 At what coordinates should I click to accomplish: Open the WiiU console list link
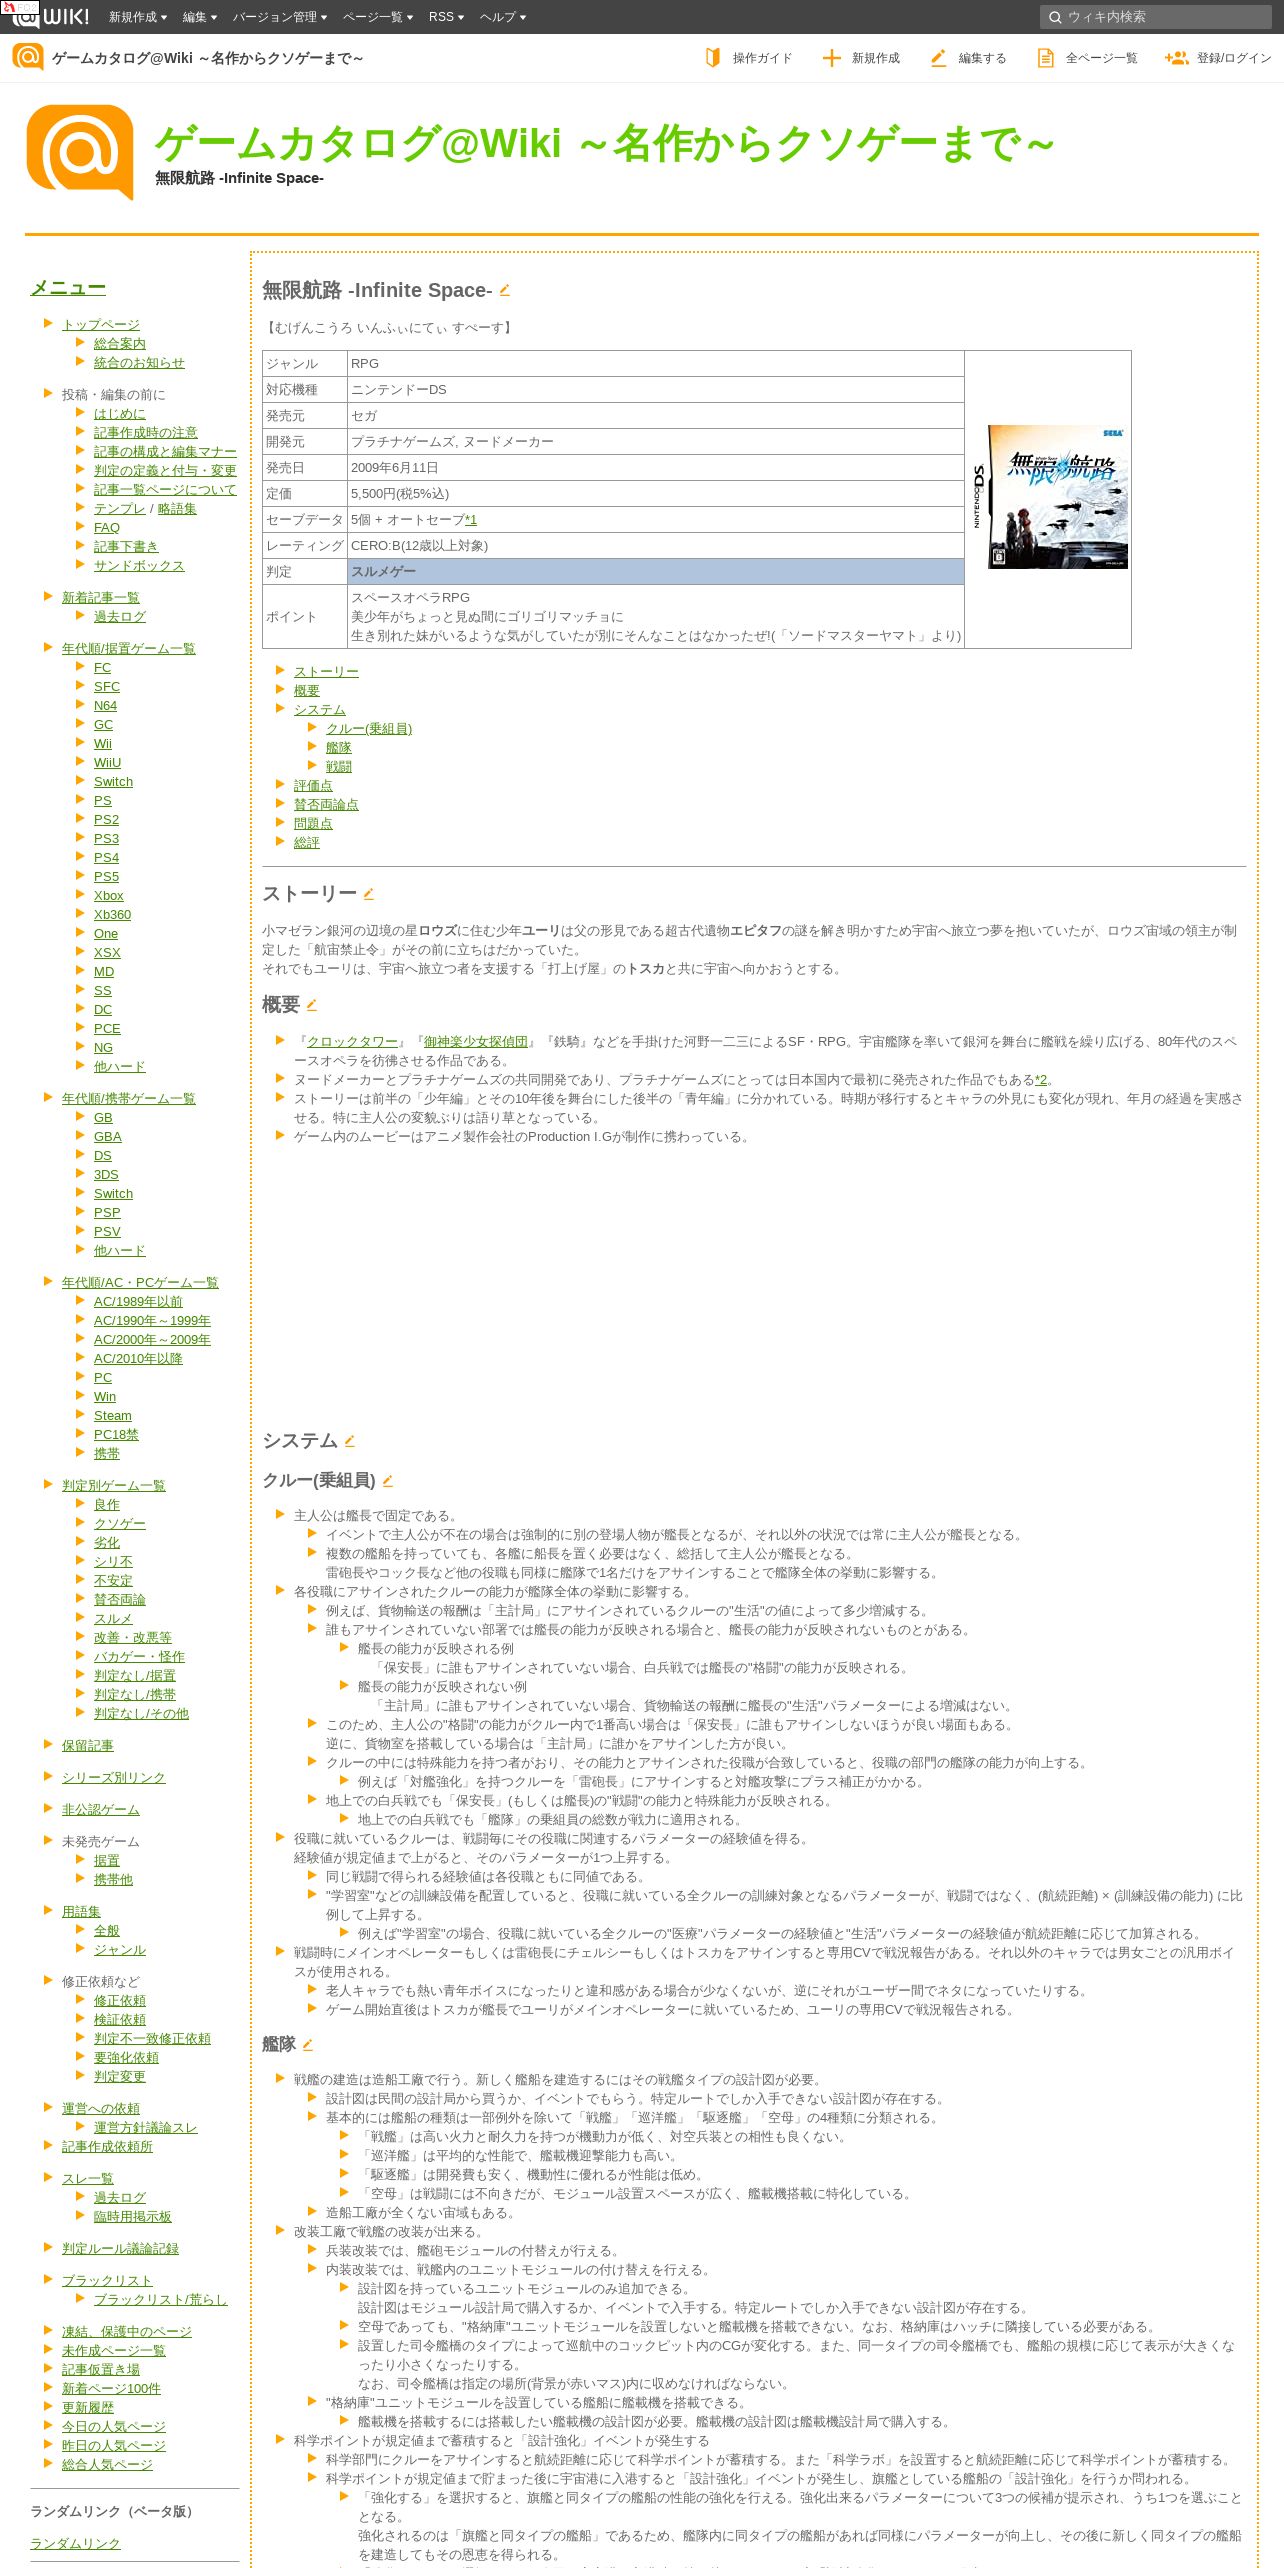107,762
